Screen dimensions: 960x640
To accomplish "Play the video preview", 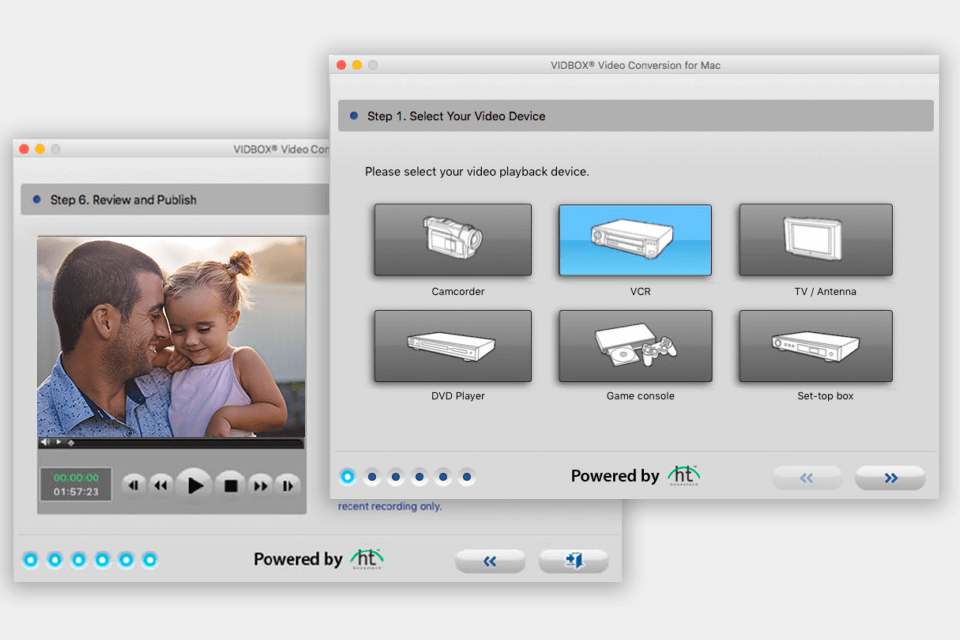I will (x=194, y=485).
